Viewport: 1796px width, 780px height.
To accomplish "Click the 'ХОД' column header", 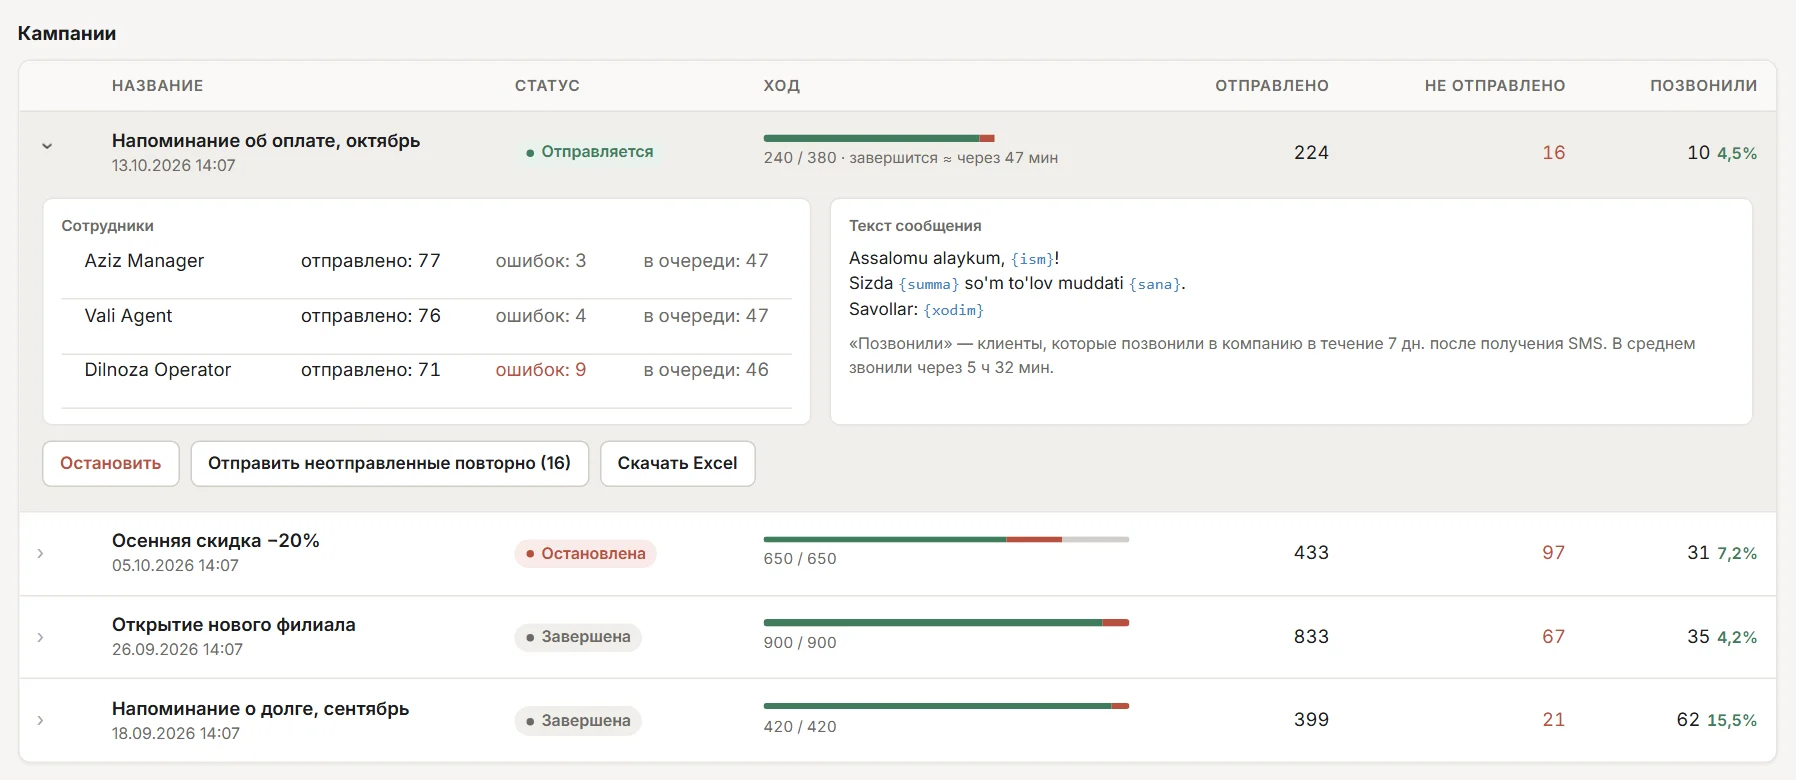I will click(781, 86).
